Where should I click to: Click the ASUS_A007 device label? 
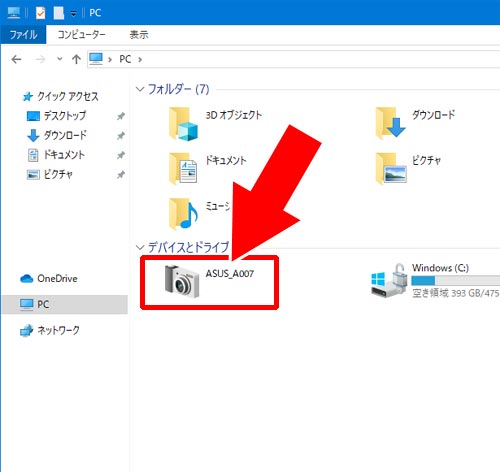230,274
